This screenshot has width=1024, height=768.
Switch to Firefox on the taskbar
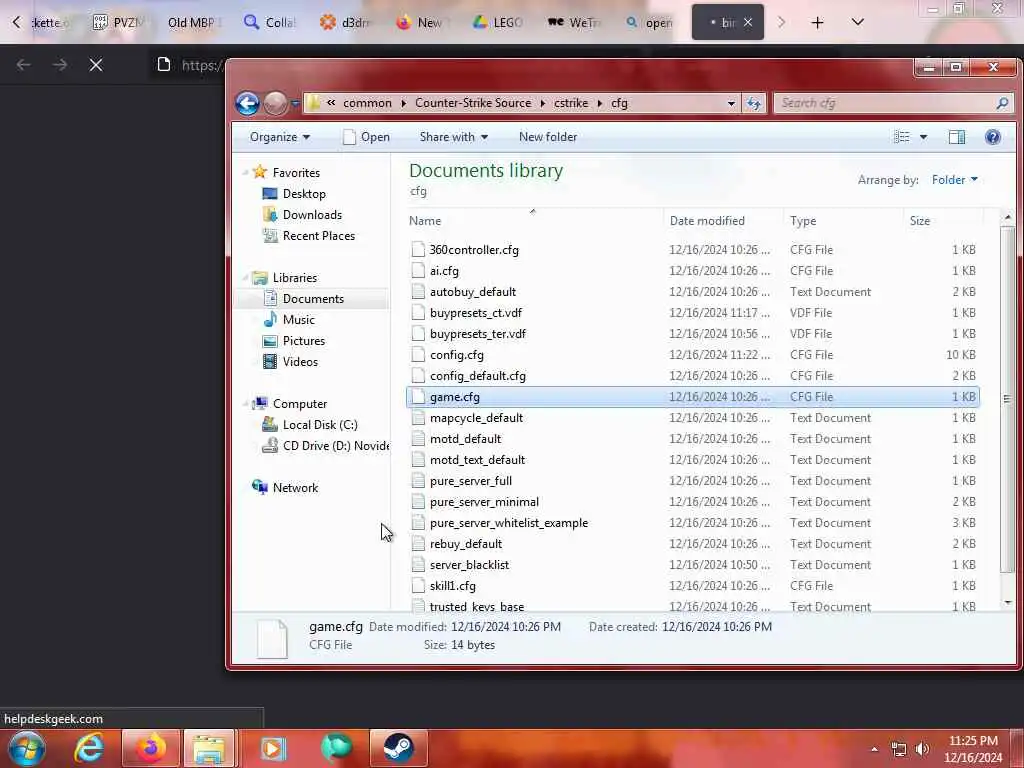(150, 748)
